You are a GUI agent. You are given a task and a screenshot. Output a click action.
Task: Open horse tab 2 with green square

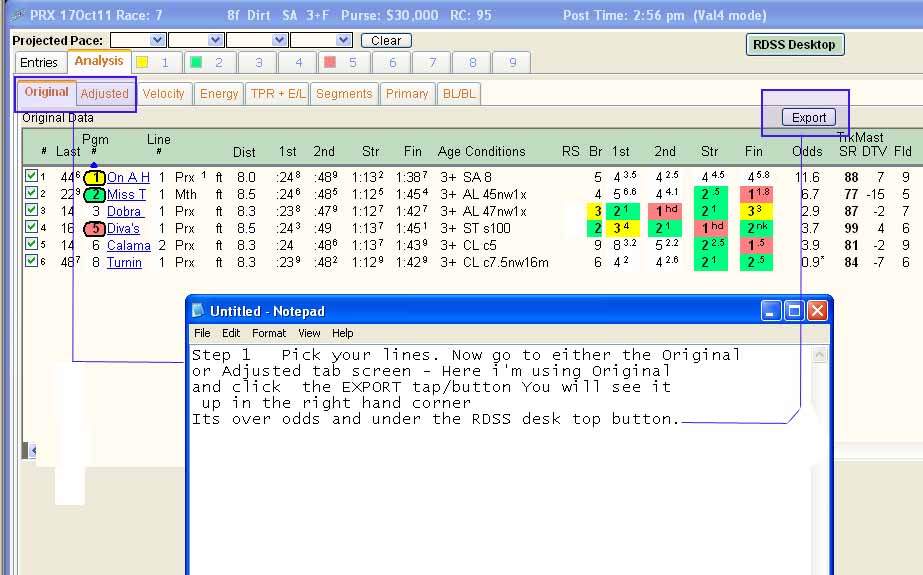point(211,62)
